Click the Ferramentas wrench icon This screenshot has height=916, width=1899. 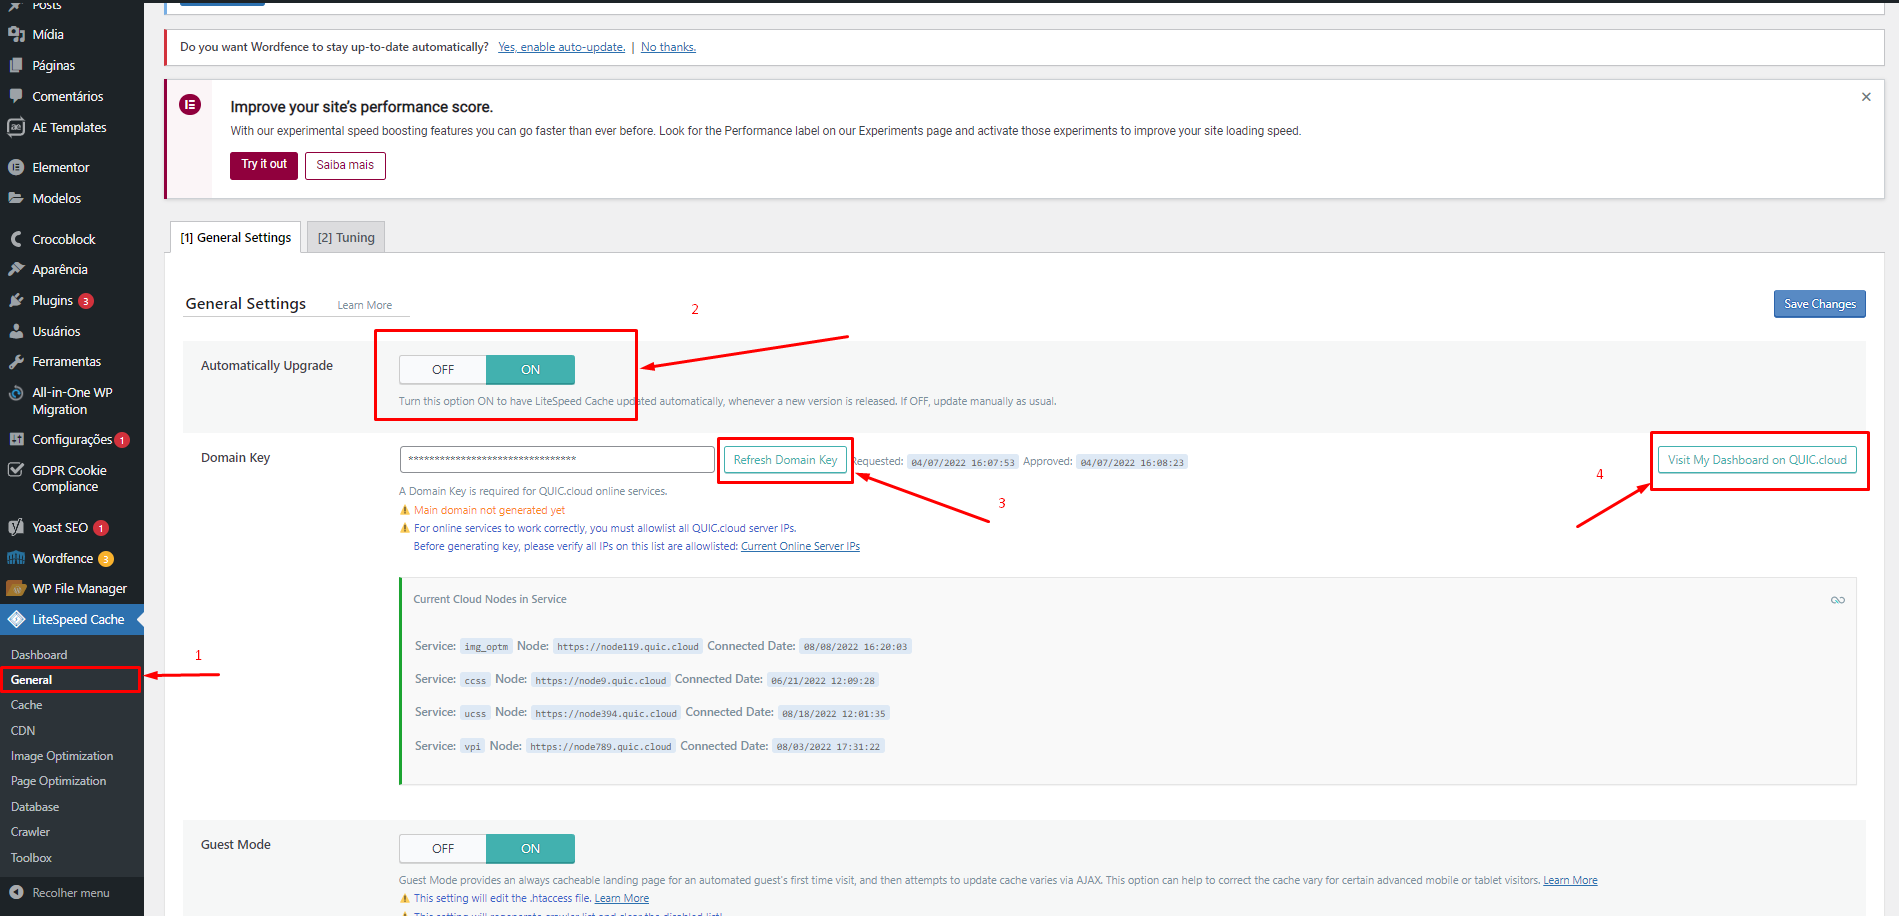[x=16, y=361]
